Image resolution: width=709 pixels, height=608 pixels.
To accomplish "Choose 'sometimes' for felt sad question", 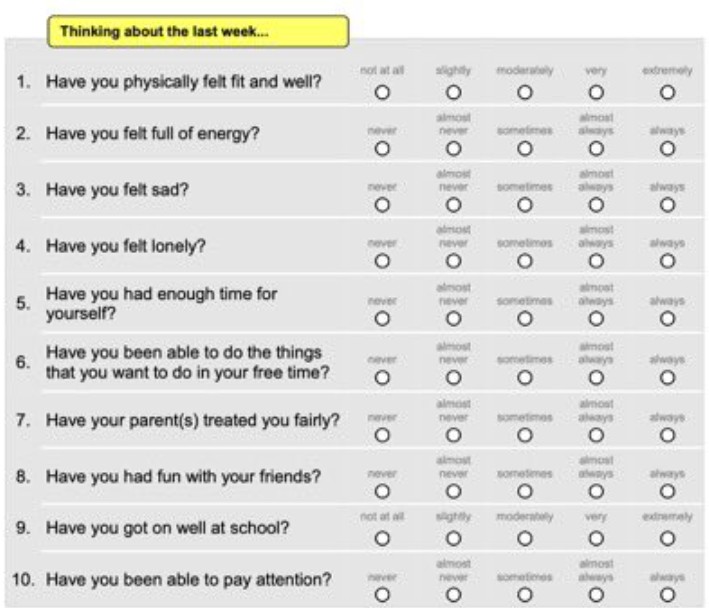I will click(525, 204).
